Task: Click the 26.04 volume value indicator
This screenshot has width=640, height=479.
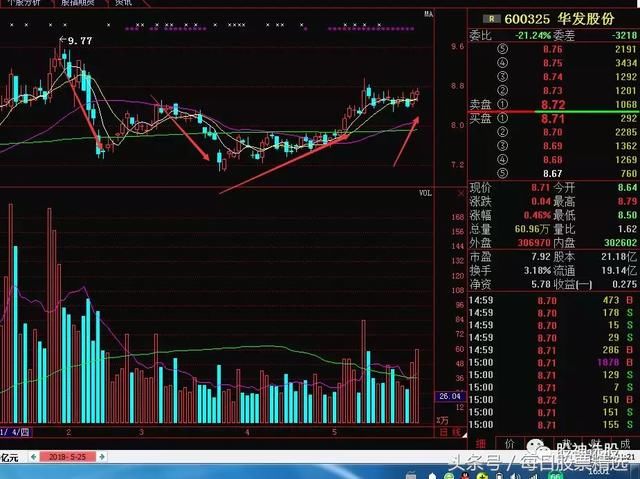Action: pyautogui.click(x=449, y=396)
